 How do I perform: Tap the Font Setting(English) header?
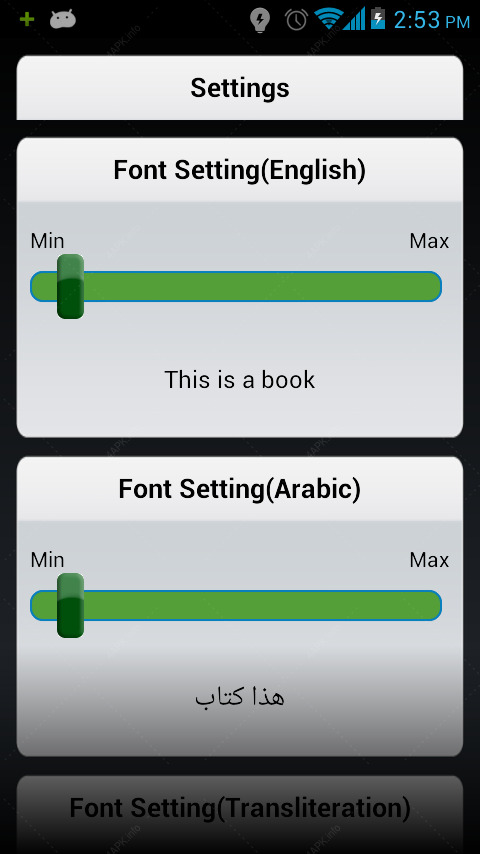point(240,170)
